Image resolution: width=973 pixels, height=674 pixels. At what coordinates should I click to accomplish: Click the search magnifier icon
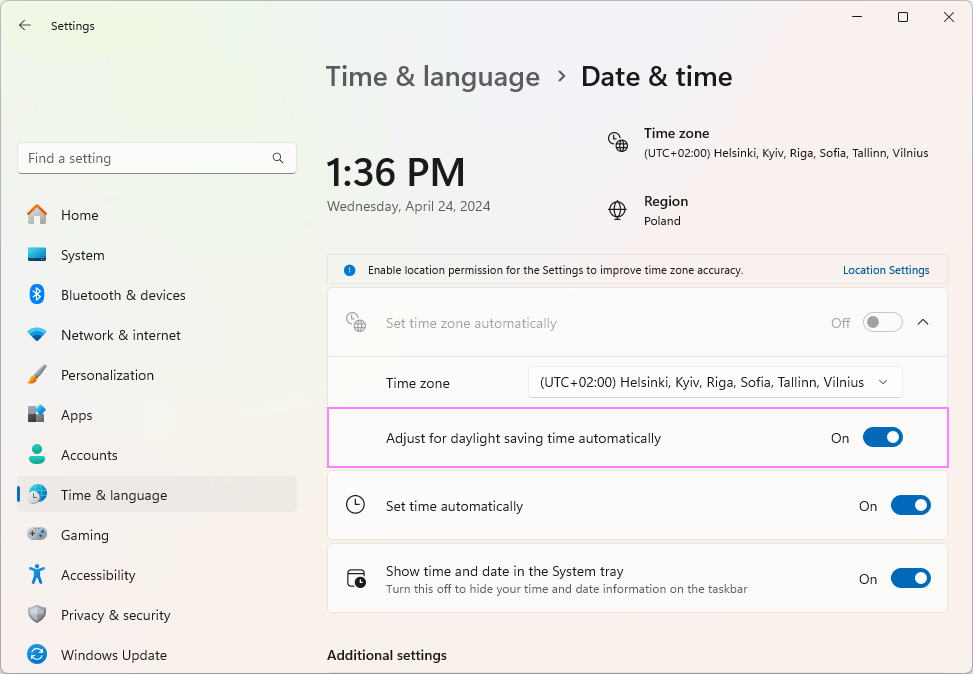[278, 158]
